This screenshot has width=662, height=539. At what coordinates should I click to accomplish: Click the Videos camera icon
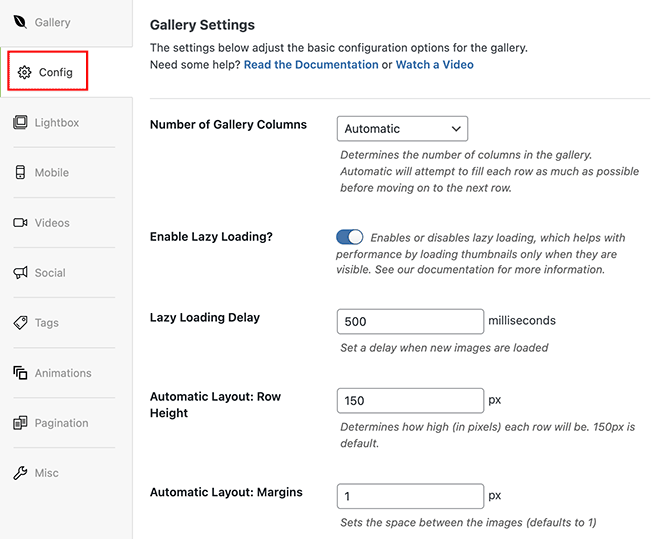tap(20, 223)
